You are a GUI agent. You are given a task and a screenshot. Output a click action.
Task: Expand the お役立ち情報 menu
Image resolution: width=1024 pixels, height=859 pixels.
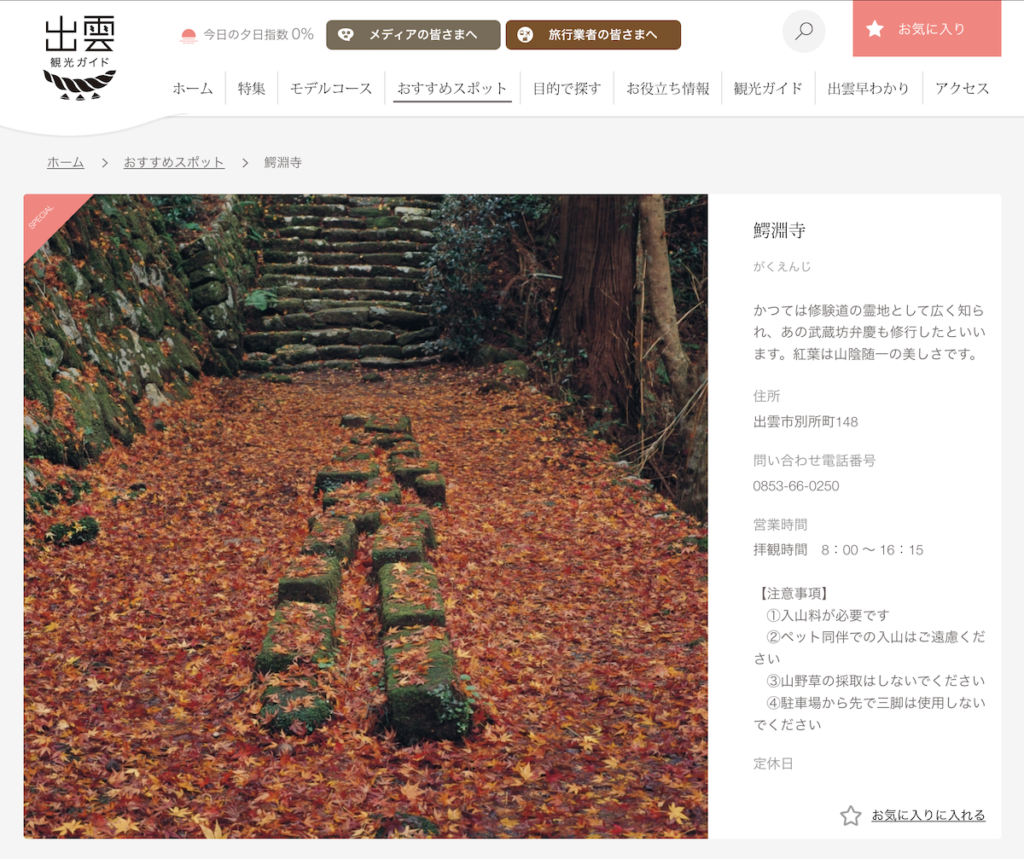pos(667,88)
